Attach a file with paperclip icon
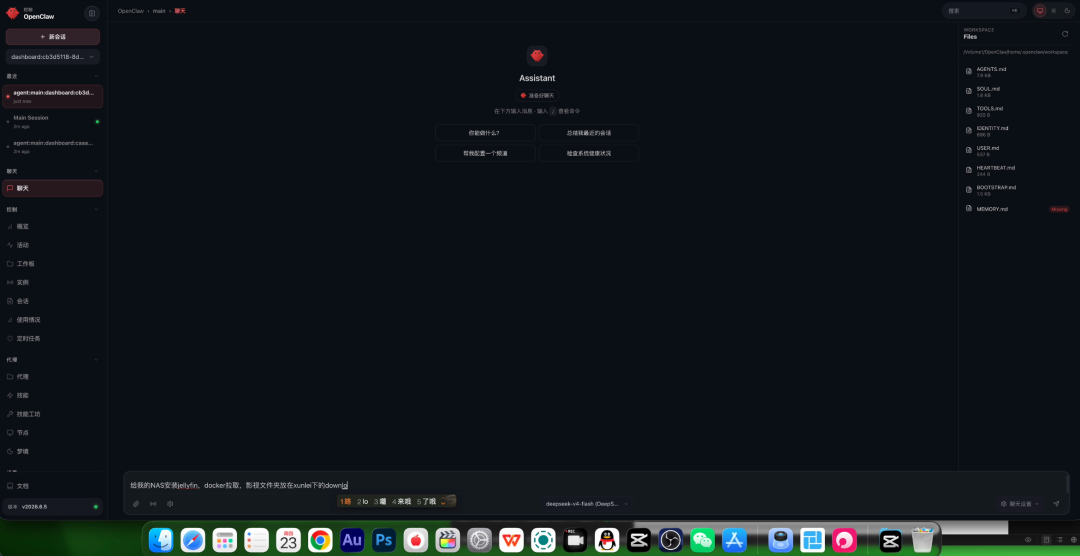1080x556 pixels. tap(136, 504)
